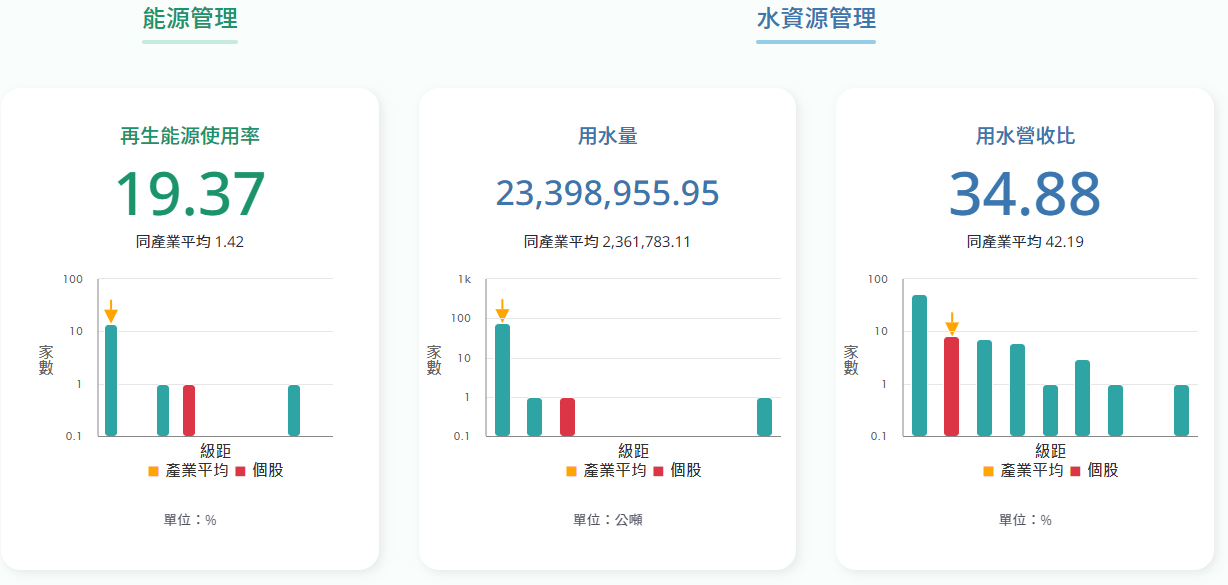Toggle 個股 legend label in 用水營收比 chart
This screenshot has width=1228, height=585.
coord(1103,470)
